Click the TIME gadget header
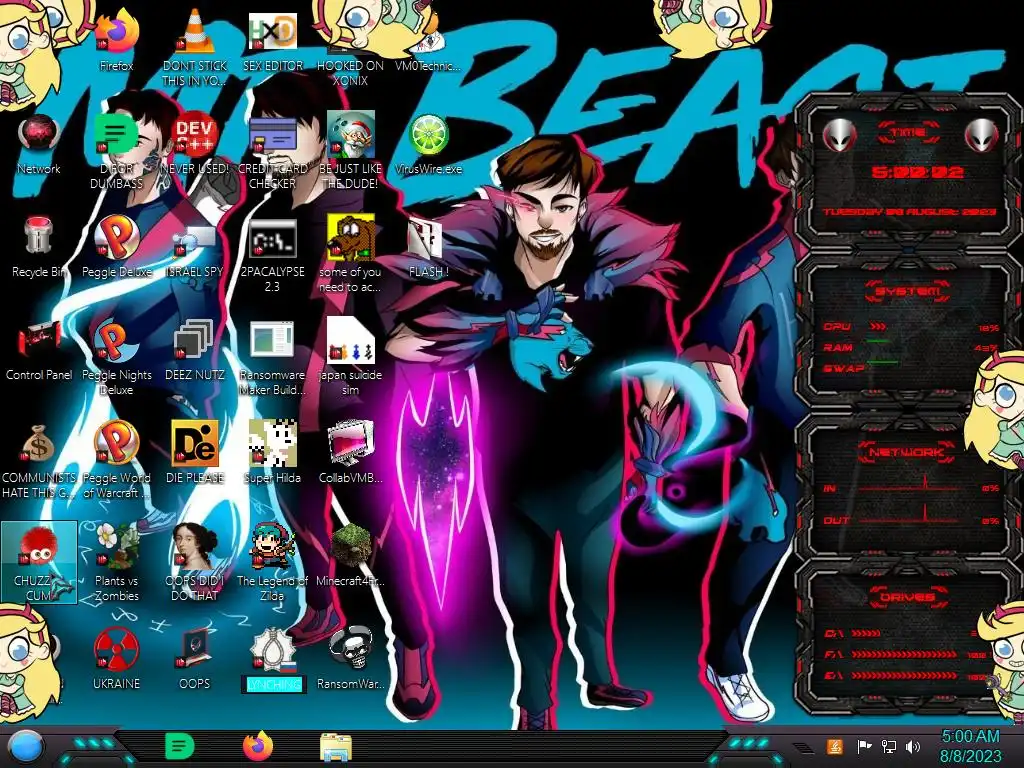The image size is (1024, 768). (x=908, y=133)
